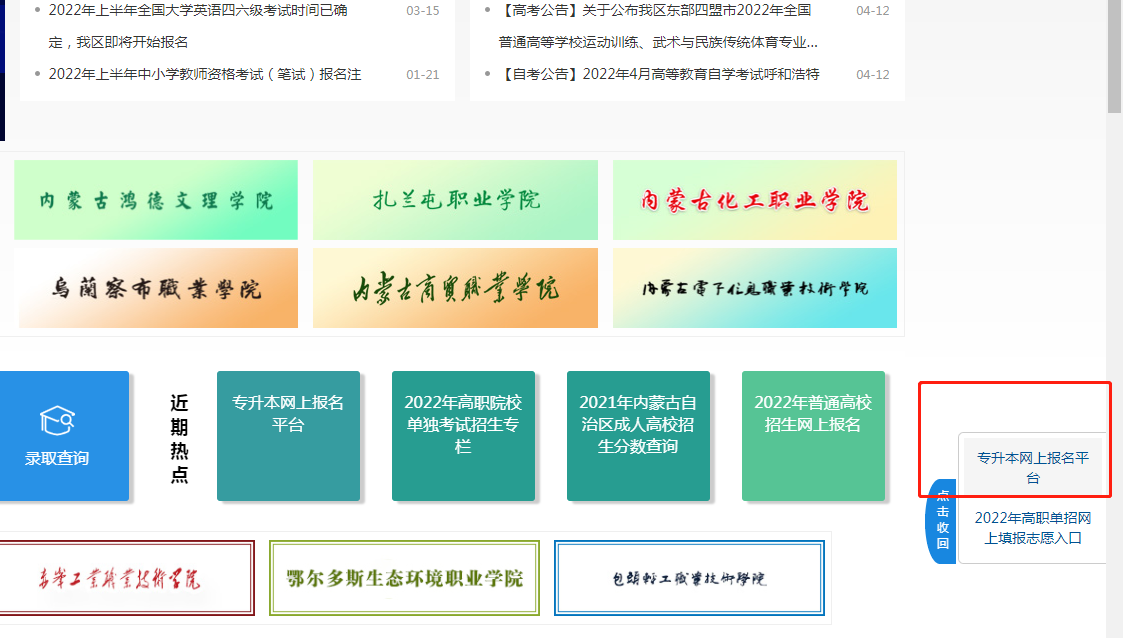Open the 内蒙古鸿德文理学院 banner
This screenshot has height=638, width=1123.
(x=155, y=199)
